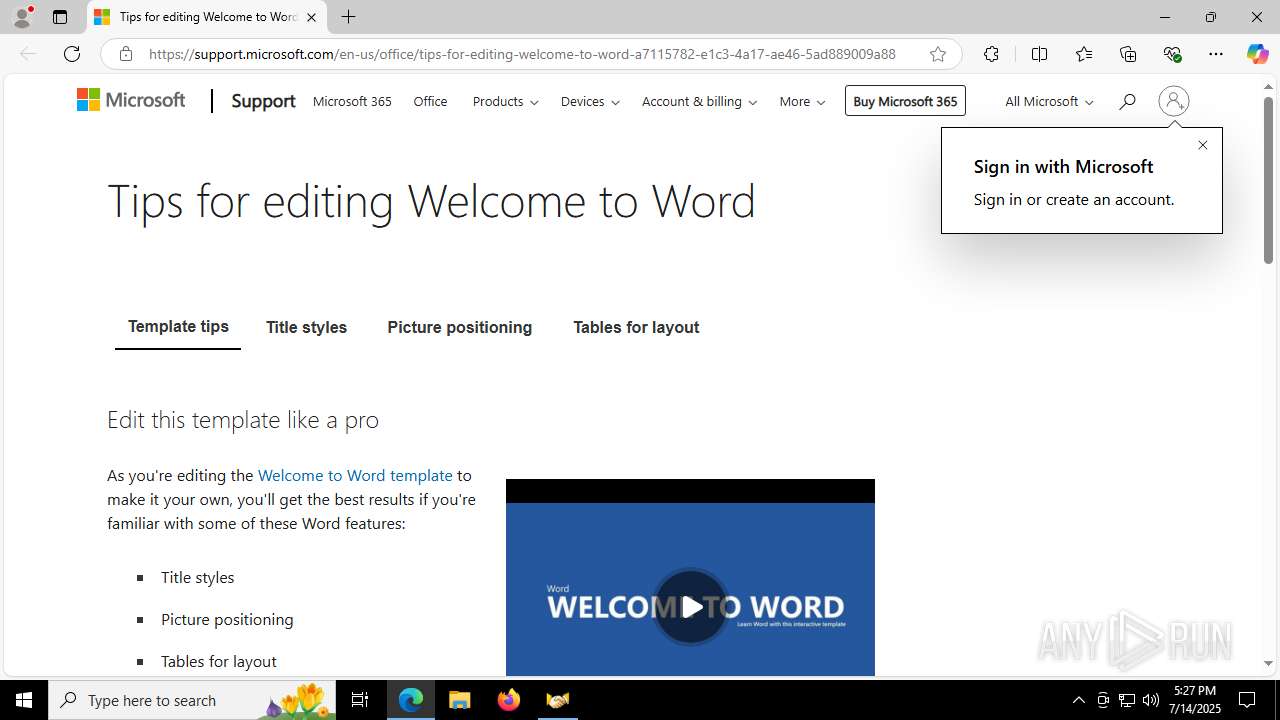Refresh the current page
This screenshot has height=720, width=1280.
tap(72, 54)
